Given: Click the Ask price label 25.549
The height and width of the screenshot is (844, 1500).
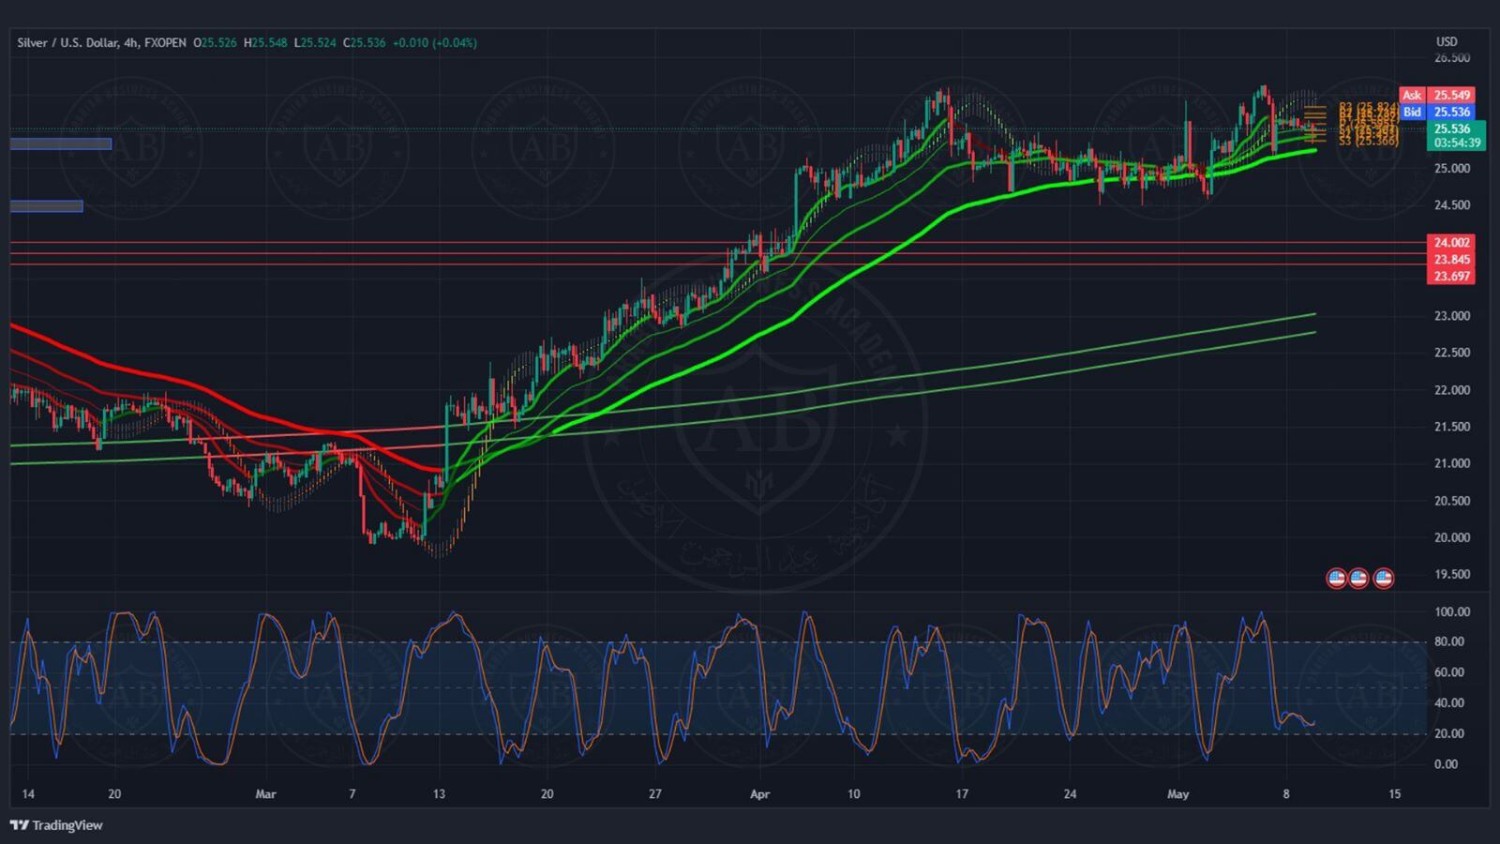Looking at the screenshot, I should 1437,95.
